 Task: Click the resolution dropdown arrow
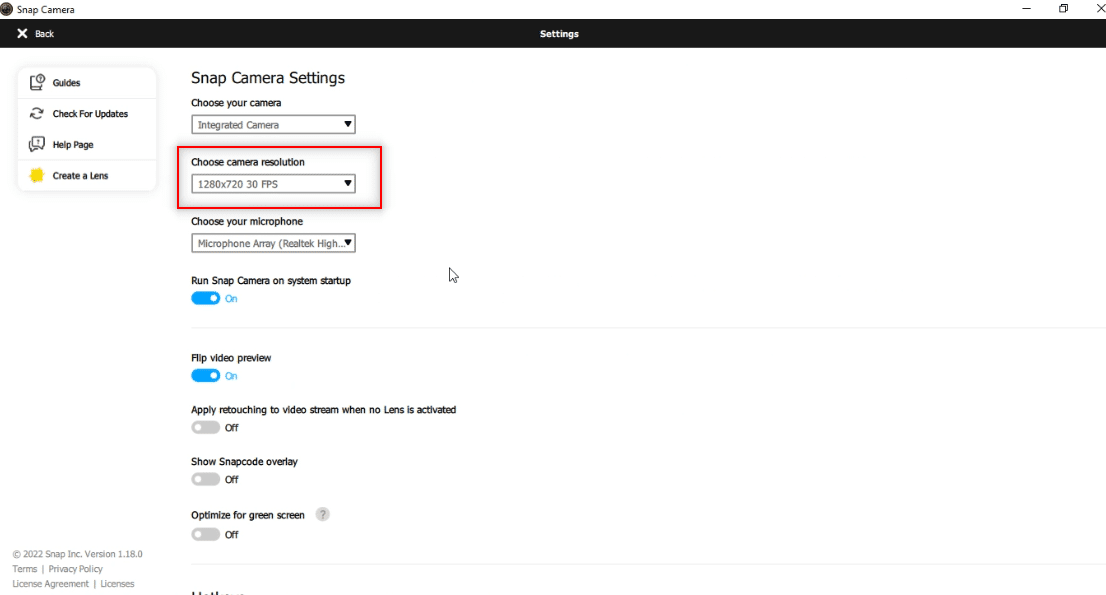tap(348, 183)
